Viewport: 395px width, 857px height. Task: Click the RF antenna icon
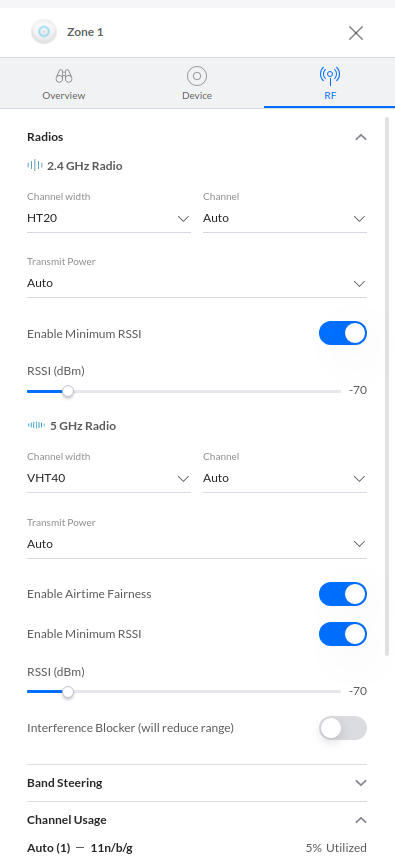pyautogui.click(x=329, y=75)
